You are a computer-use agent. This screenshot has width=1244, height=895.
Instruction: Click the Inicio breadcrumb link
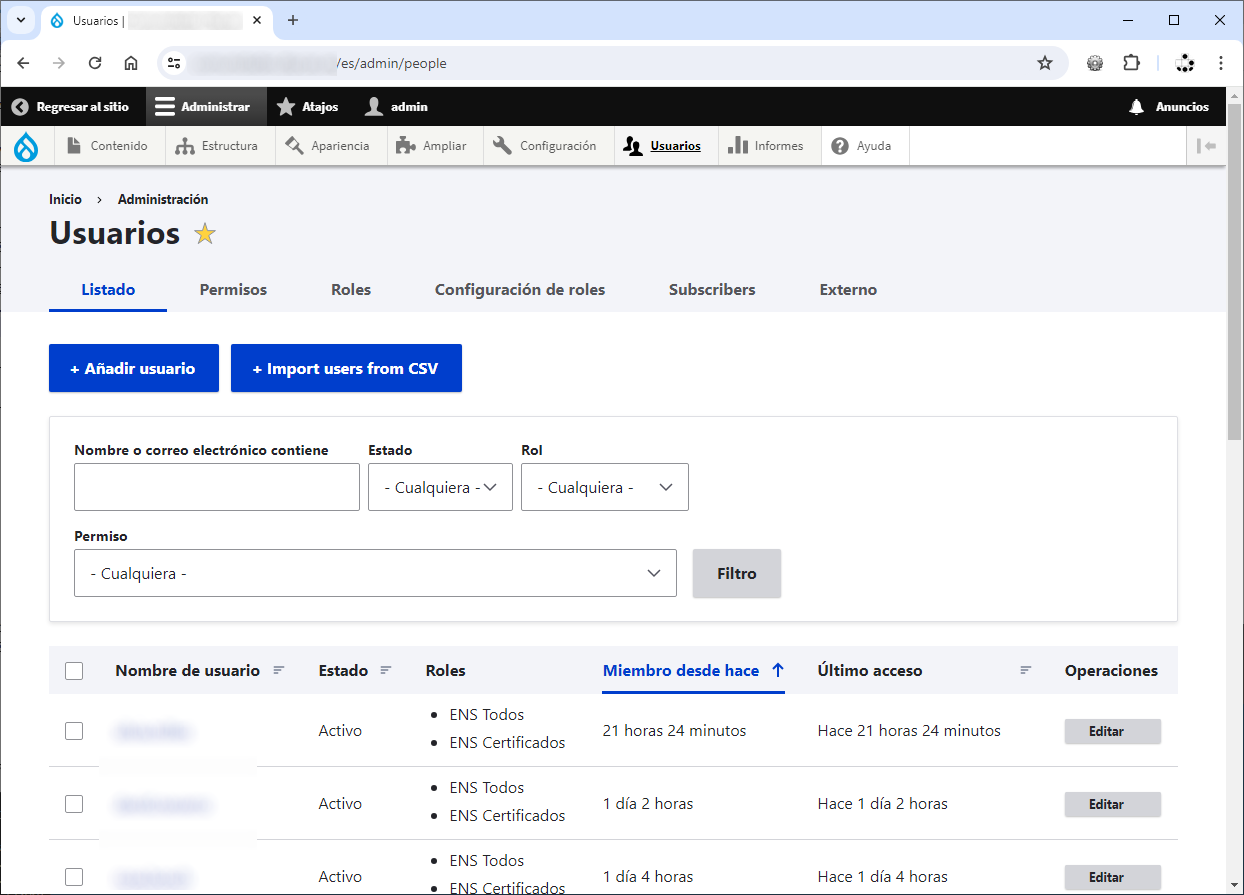click(x=65, y=199)
